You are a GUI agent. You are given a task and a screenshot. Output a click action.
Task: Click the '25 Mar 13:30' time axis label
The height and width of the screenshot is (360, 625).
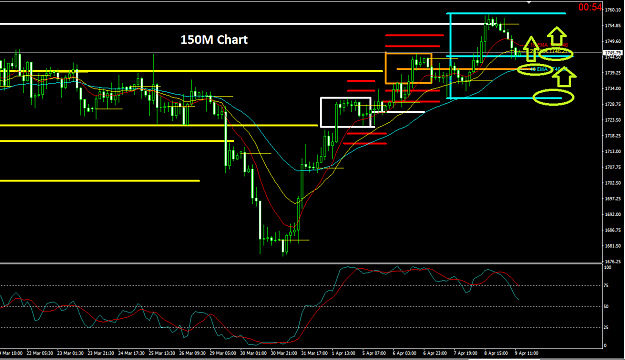point(162,353)
